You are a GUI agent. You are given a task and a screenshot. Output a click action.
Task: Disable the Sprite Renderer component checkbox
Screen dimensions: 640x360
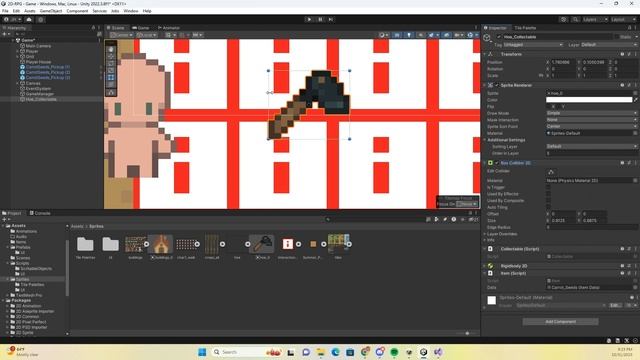[497, 85]
